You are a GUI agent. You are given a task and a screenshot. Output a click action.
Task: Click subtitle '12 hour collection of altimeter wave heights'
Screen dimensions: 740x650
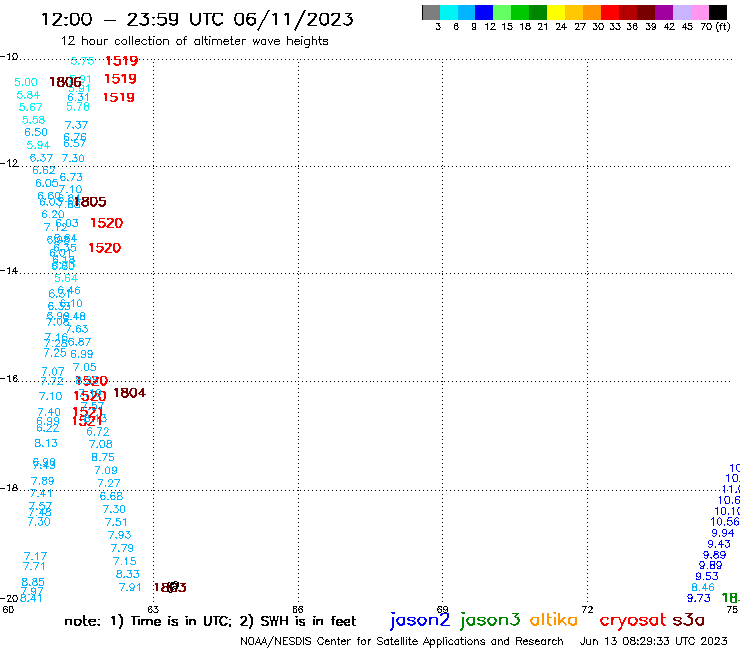point(194,41)
